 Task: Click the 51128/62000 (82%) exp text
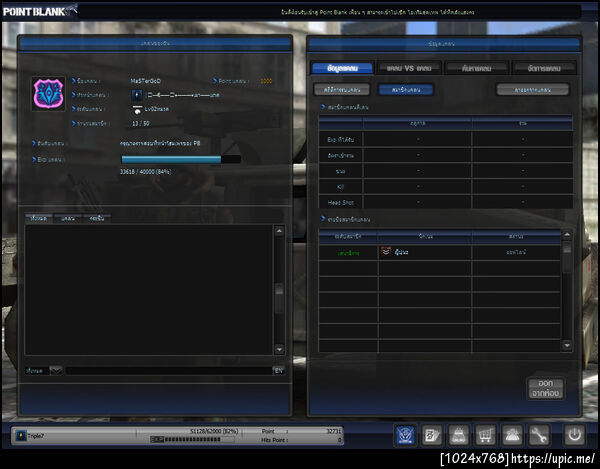pos(214,431)
